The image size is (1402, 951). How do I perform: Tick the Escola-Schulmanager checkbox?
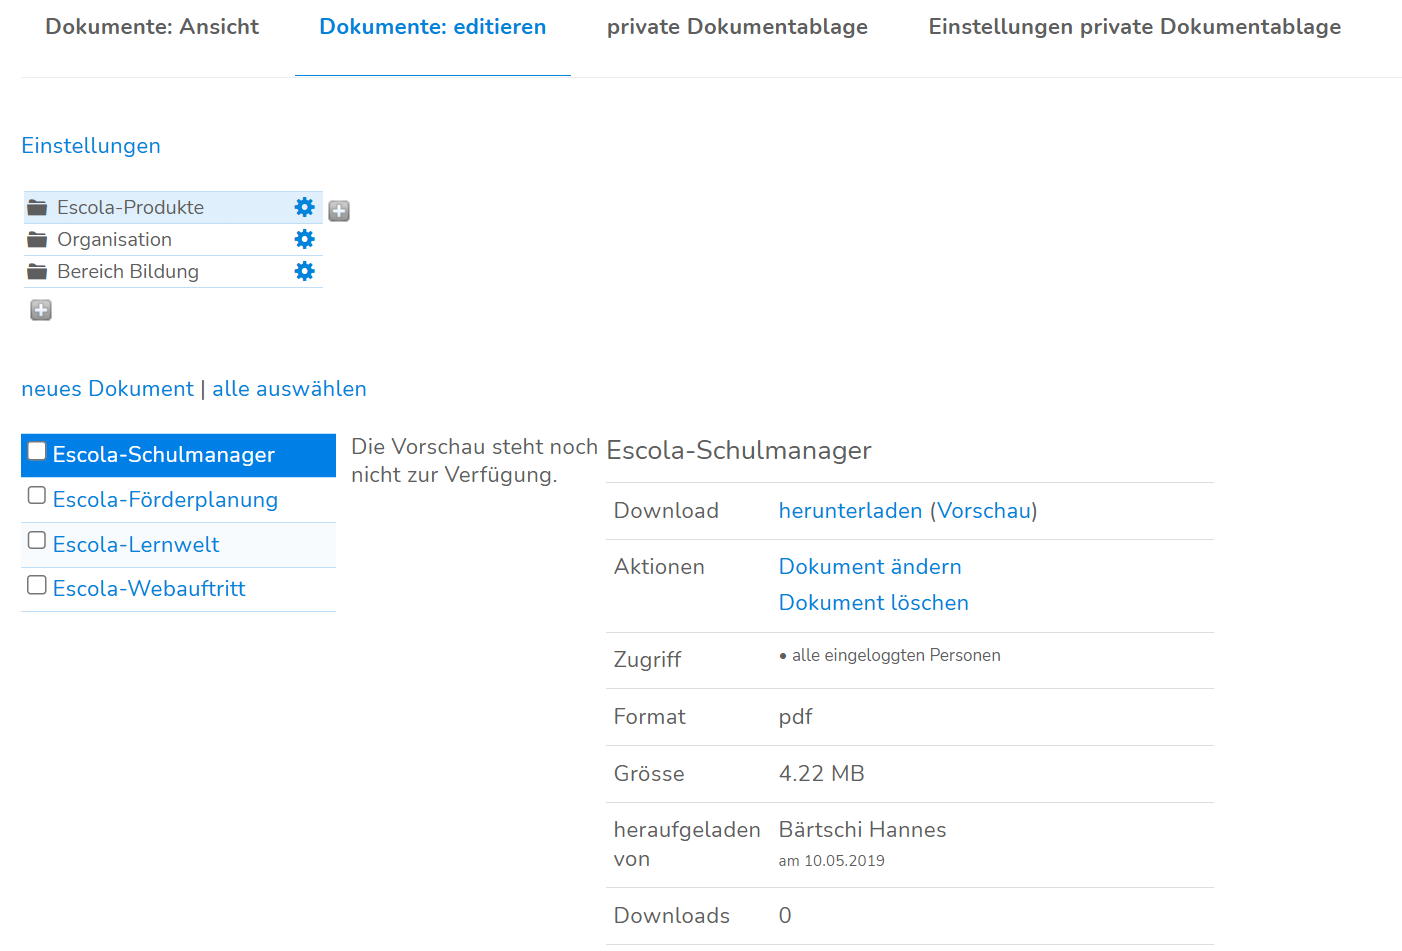tap(37, 451)
